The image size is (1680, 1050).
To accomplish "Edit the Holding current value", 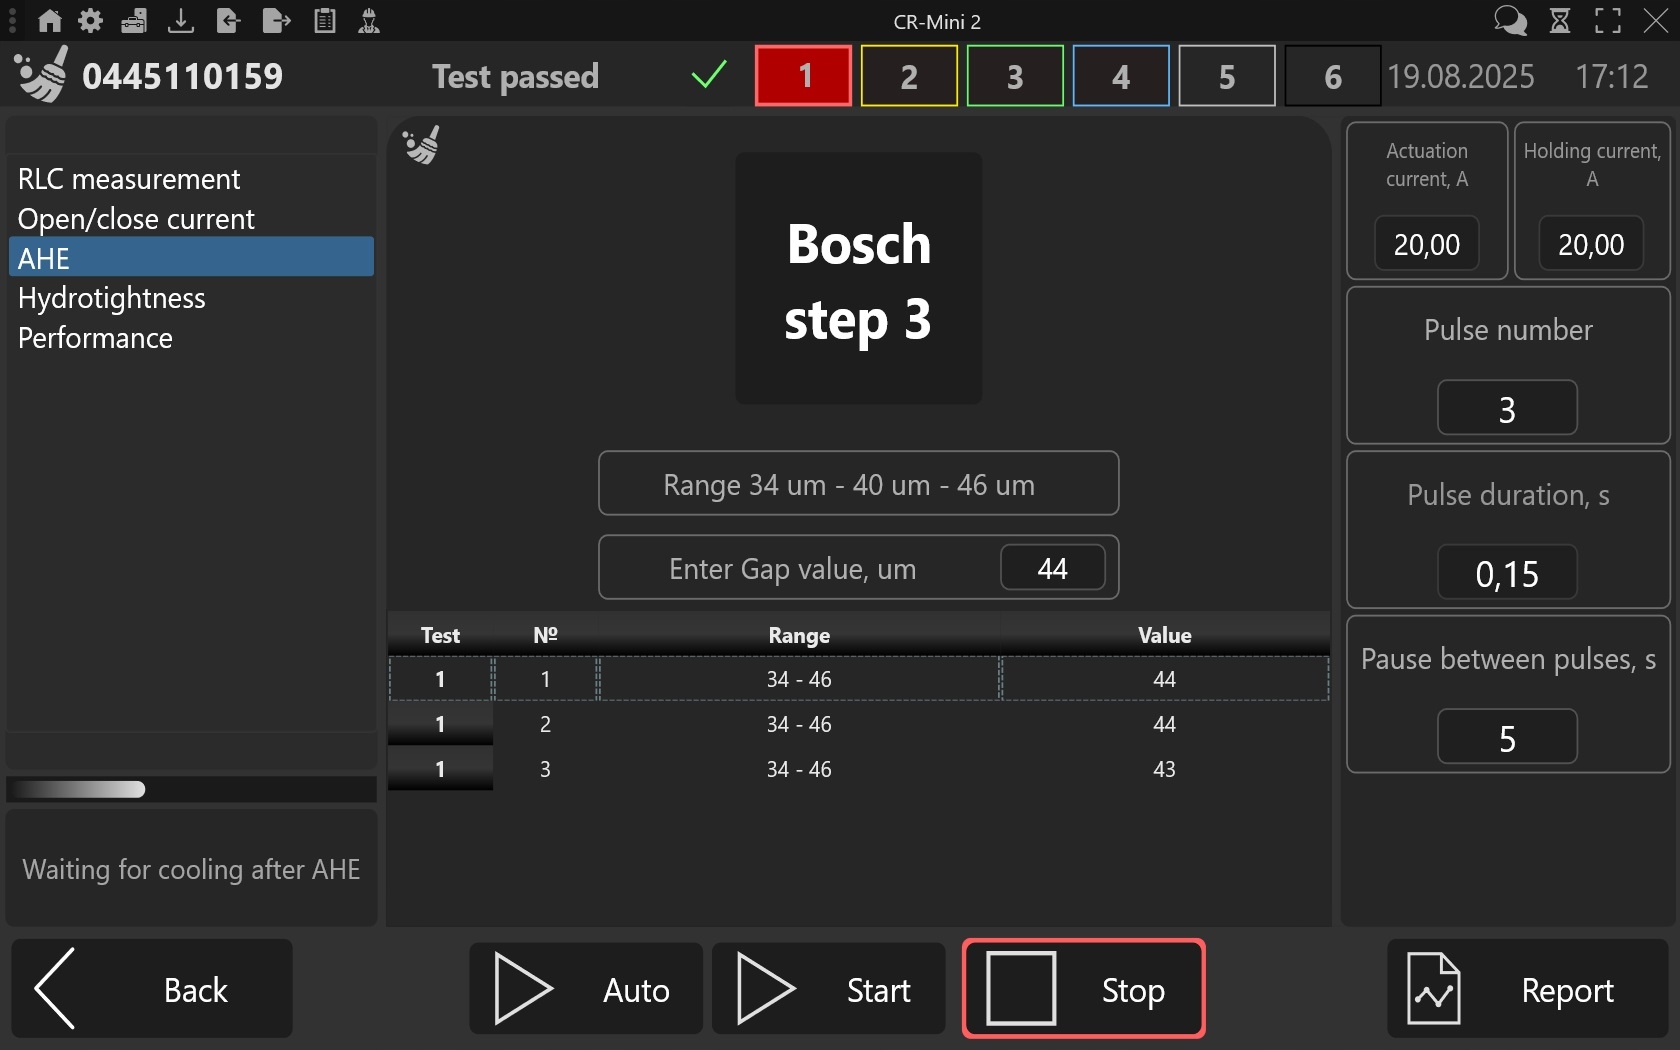I will 1591,243.
